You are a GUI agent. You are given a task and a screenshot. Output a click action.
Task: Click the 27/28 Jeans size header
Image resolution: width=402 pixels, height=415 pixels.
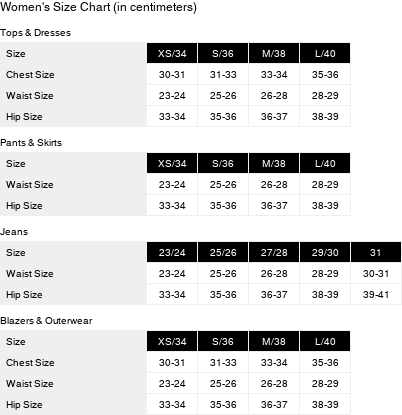click(274, 252)
